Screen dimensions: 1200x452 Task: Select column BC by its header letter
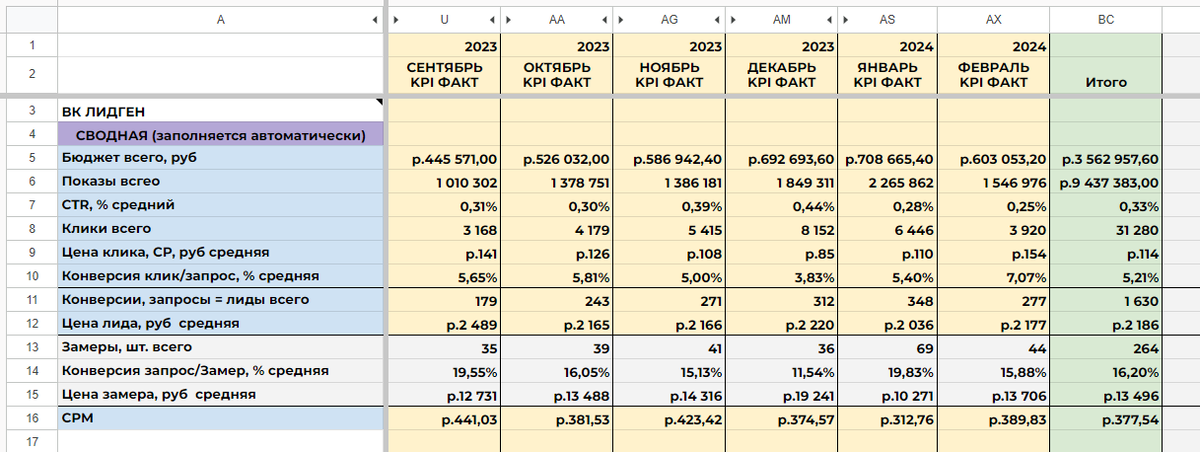(1106, 18)
